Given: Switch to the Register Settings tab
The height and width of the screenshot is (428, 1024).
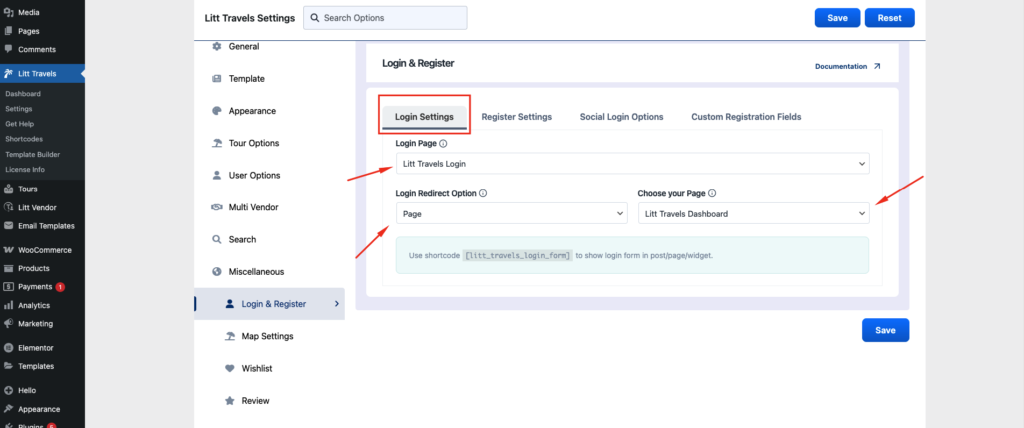Looking at the screenshot, I should tap(516, 117).
